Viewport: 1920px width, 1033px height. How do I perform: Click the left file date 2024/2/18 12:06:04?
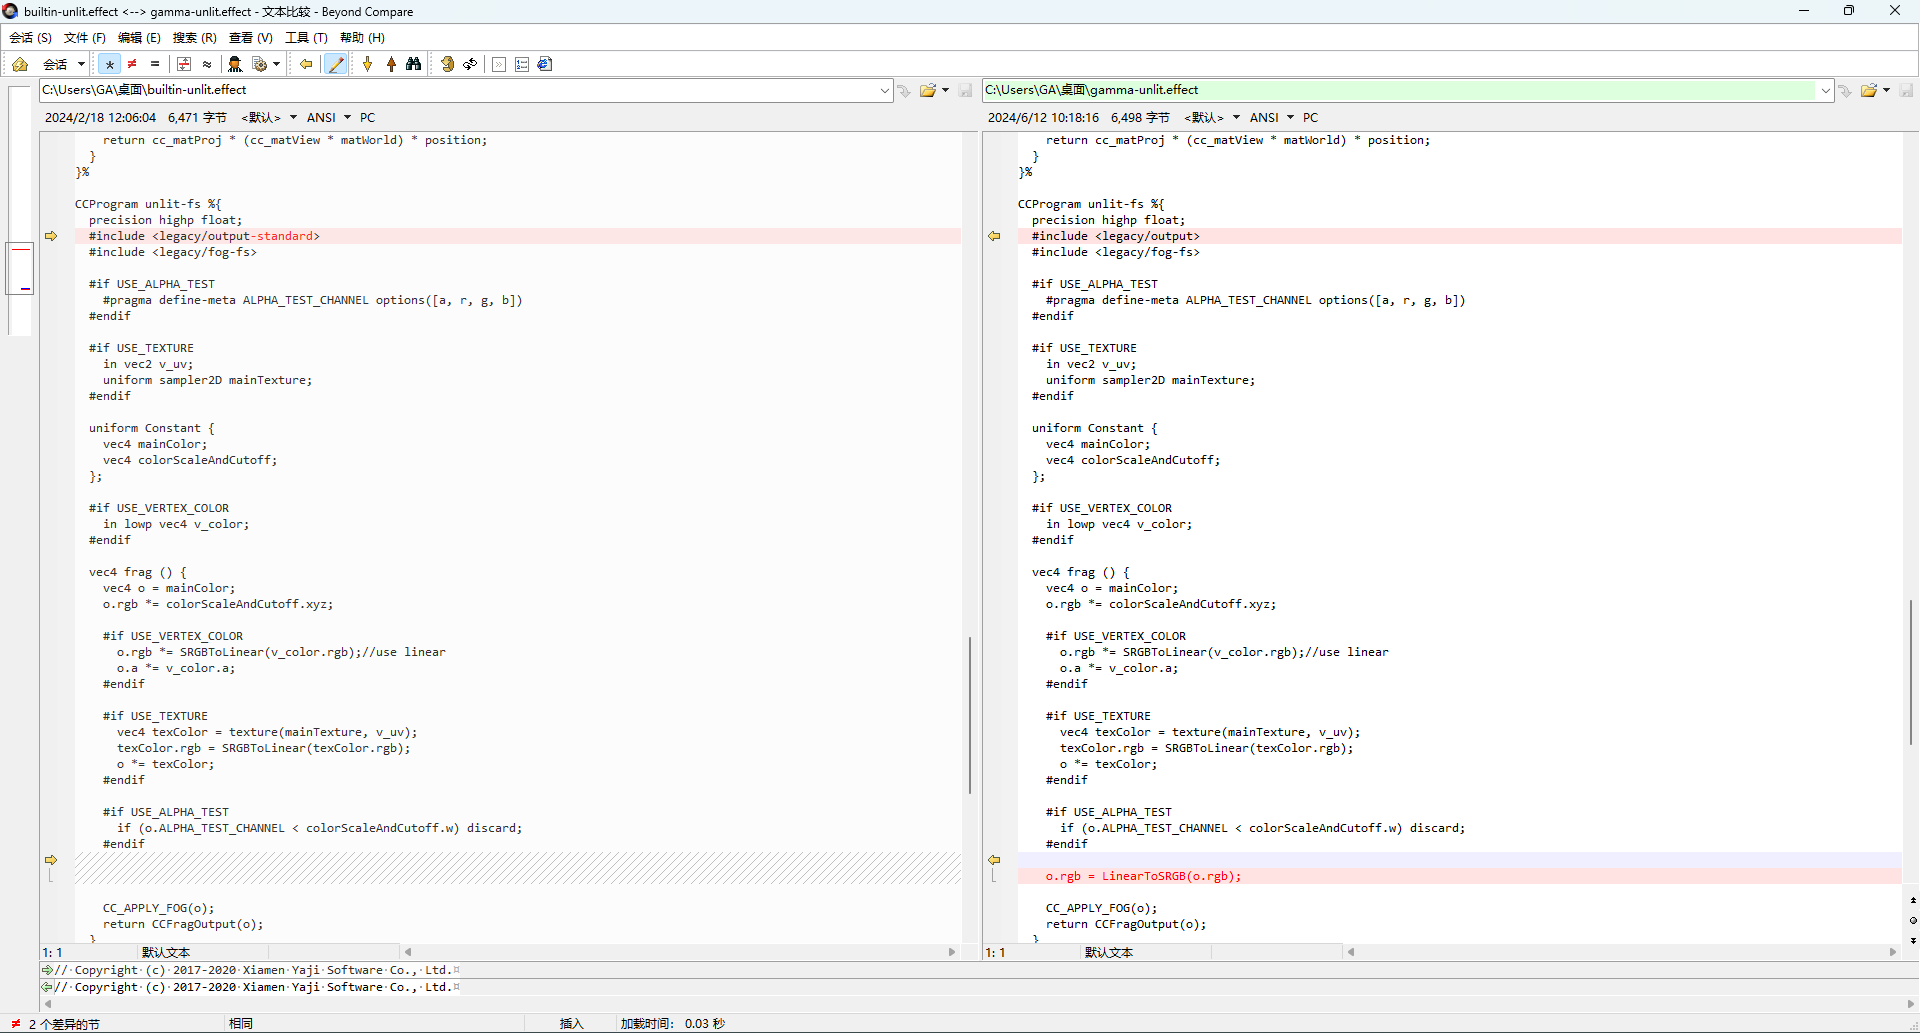pyautogui.click(x=100, y=118)
